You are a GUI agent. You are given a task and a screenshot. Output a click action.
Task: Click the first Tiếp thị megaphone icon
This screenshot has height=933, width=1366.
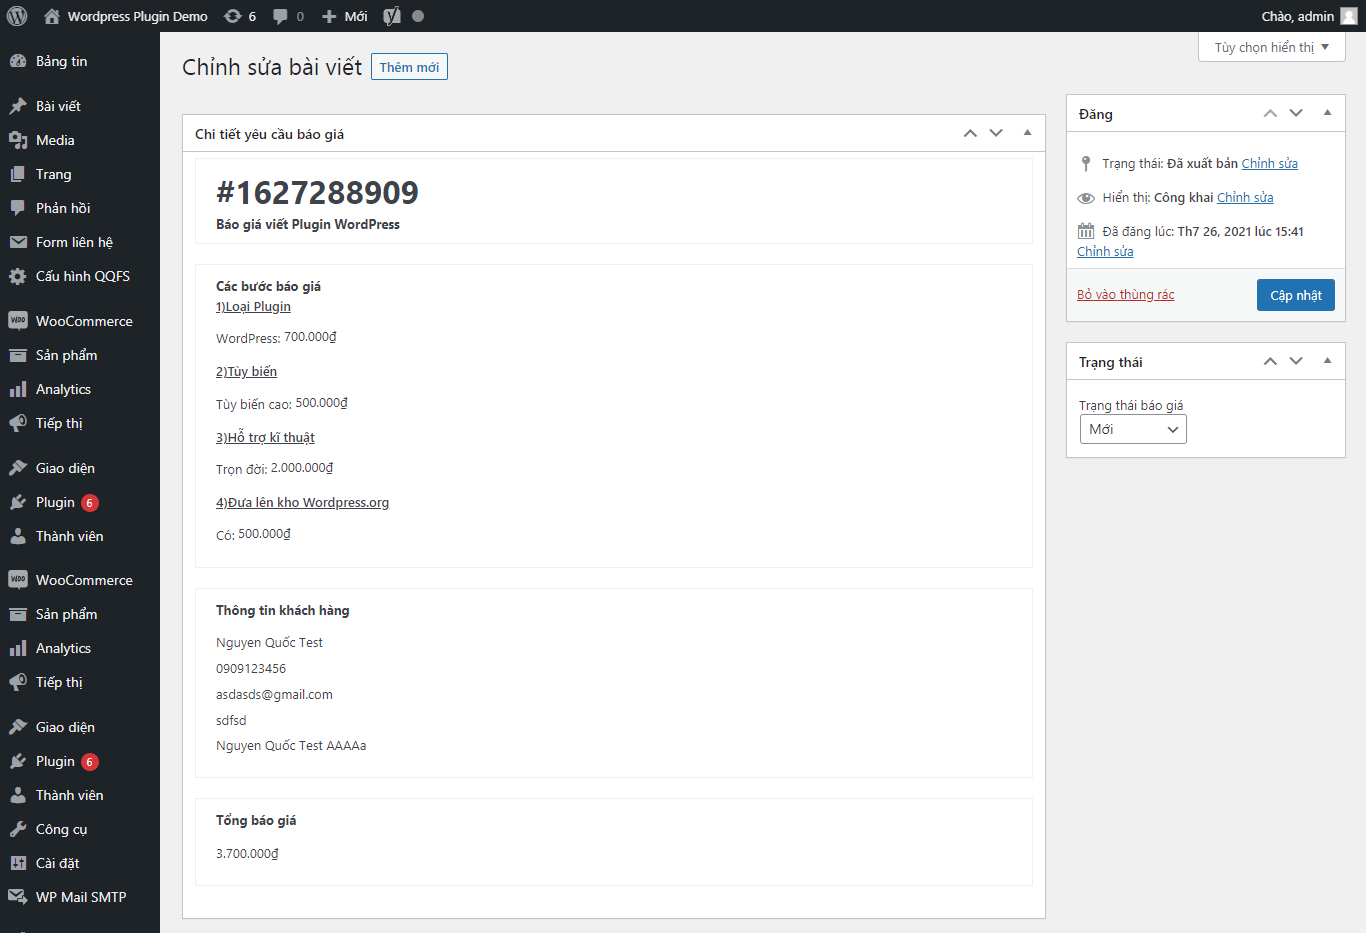click(18, 423)
